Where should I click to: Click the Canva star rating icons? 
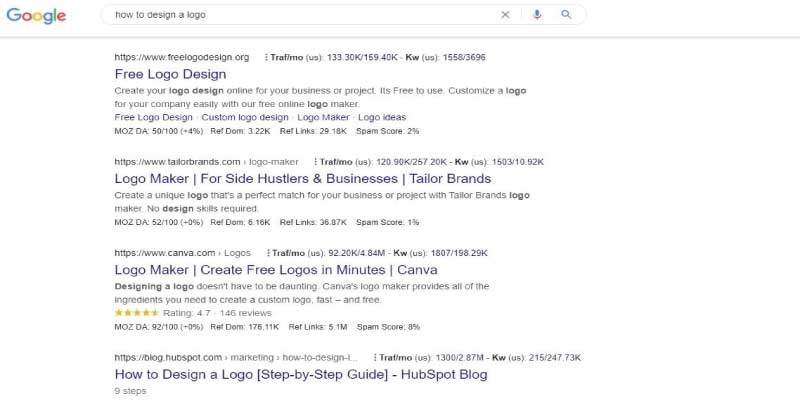click(x=136, y=313)
